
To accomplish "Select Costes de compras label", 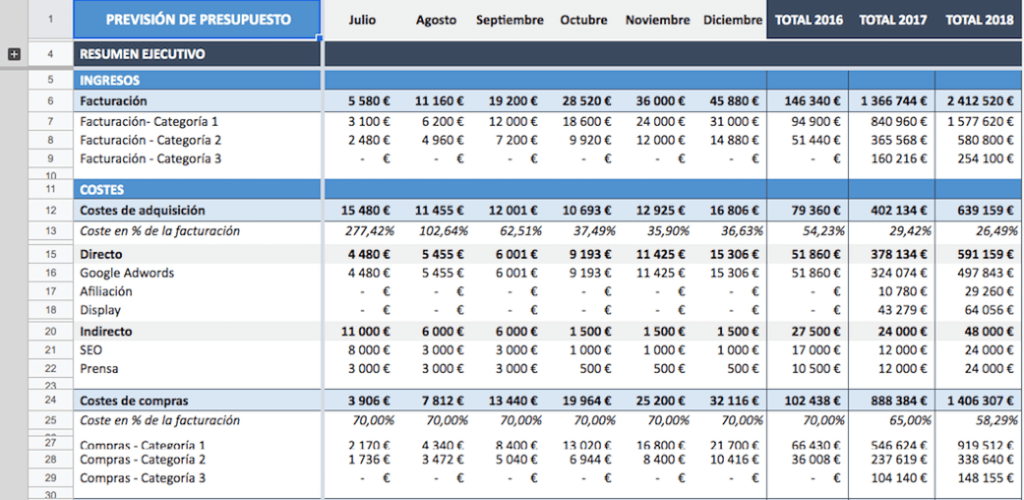I will (134, 400).
